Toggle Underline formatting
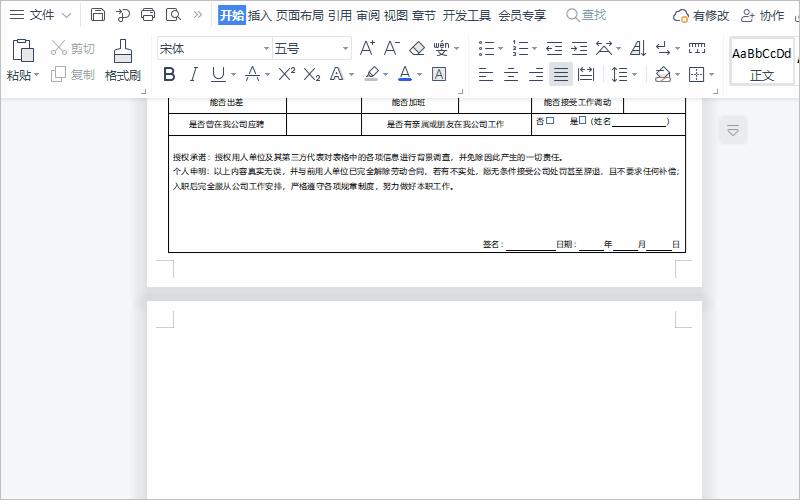 [218, 74]
